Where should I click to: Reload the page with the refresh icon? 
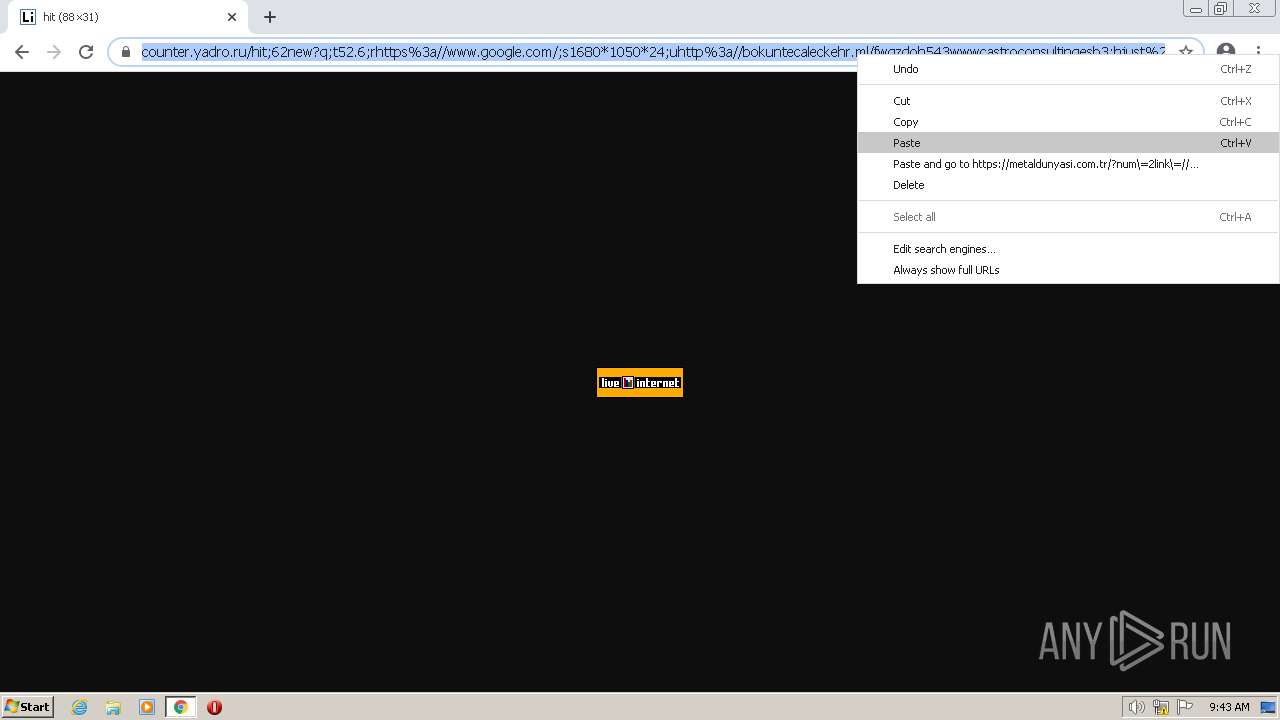pyautogui.click(x=86, y=52)
